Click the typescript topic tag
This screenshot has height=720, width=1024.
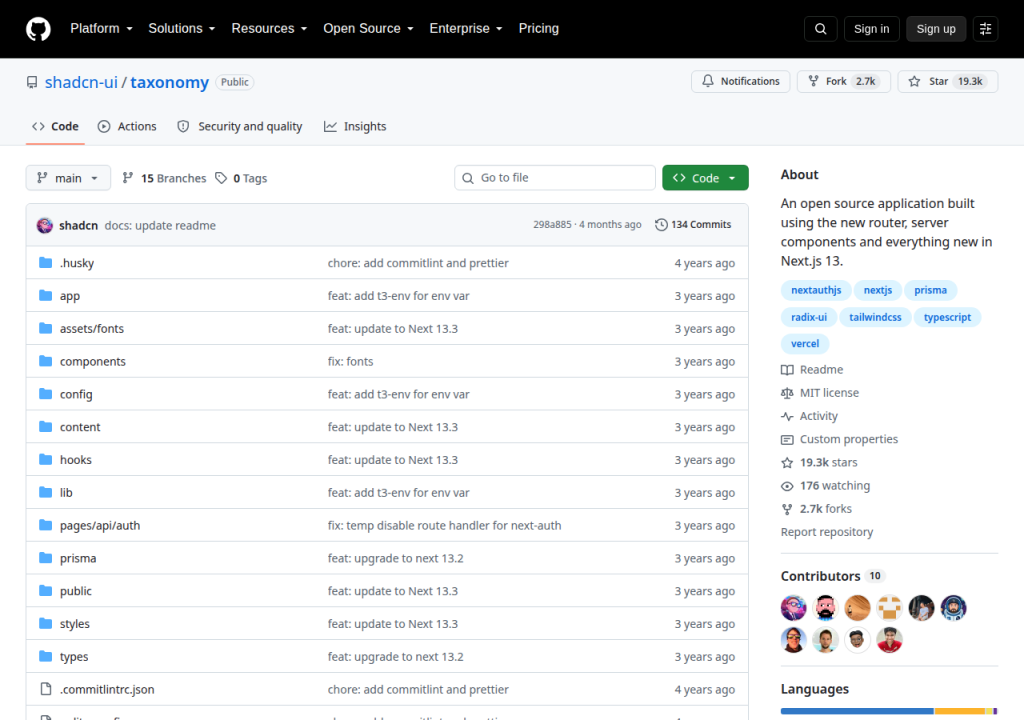pyautogui.click(x=947, y=317)
